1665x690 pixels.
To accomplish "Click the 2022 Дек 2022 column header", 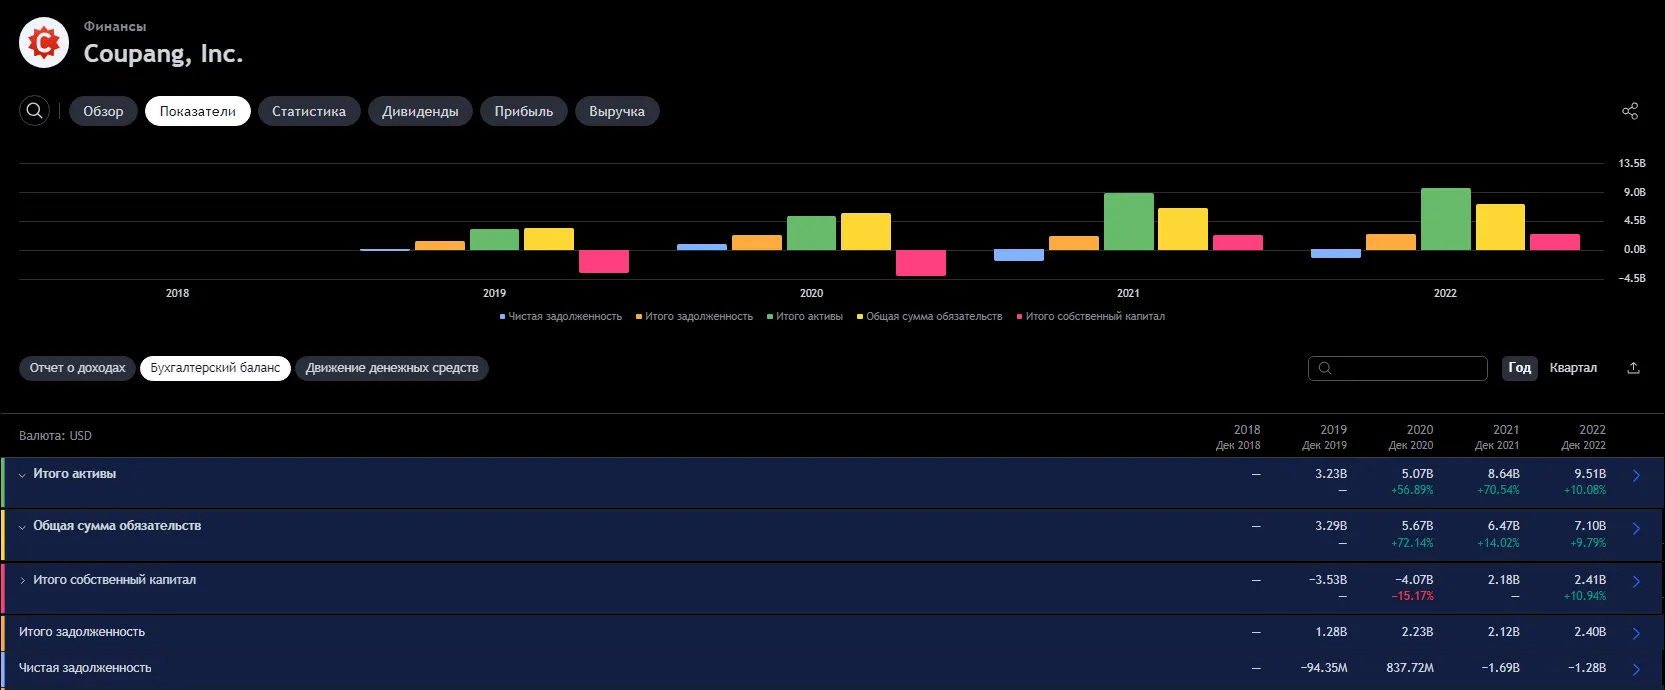I will point(1584,437).
